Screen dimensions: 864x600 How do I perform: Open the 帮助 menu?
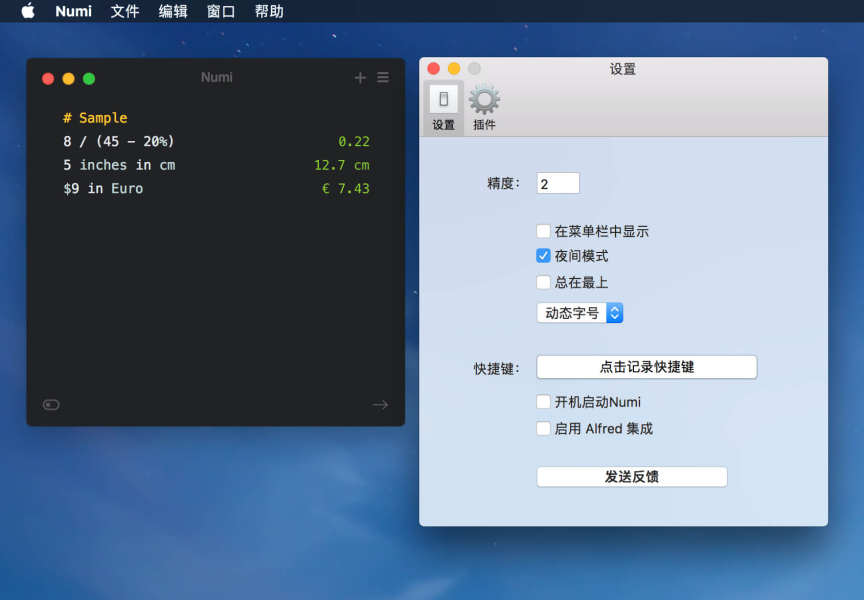(x=269, y=11)
